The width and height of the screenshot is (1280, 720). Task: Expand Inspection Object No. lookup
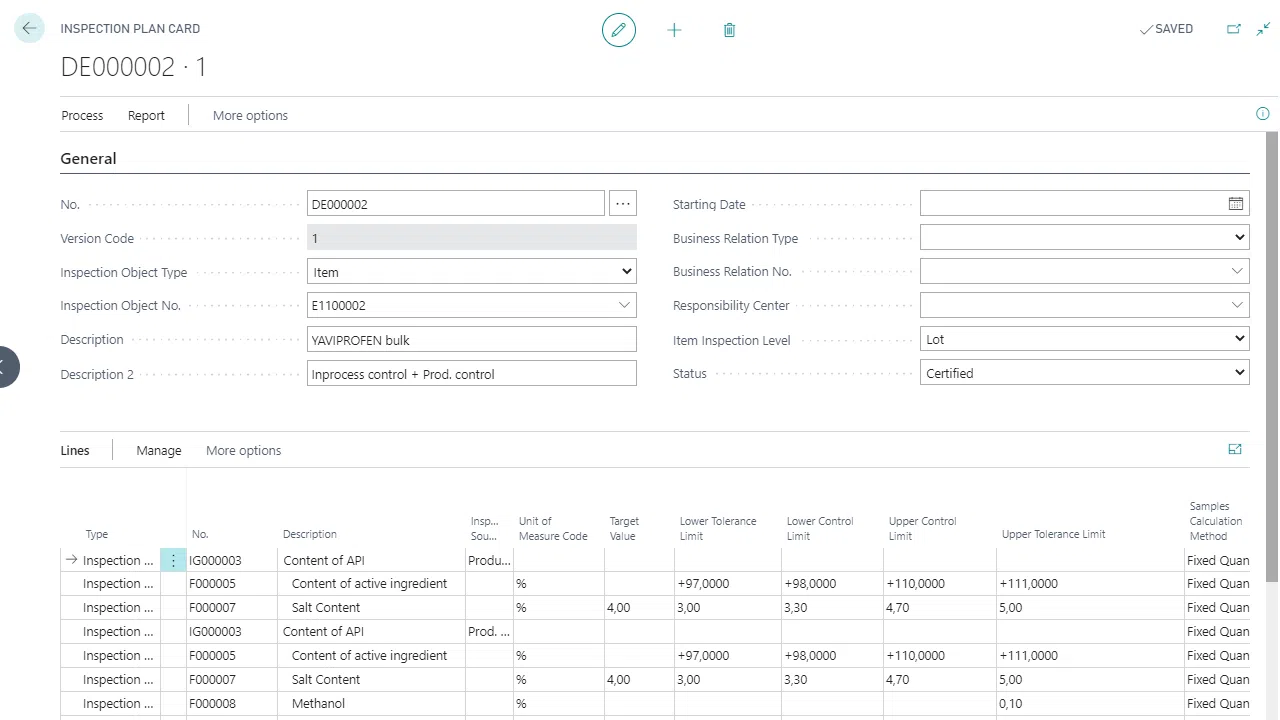click(x=624, y=305)
